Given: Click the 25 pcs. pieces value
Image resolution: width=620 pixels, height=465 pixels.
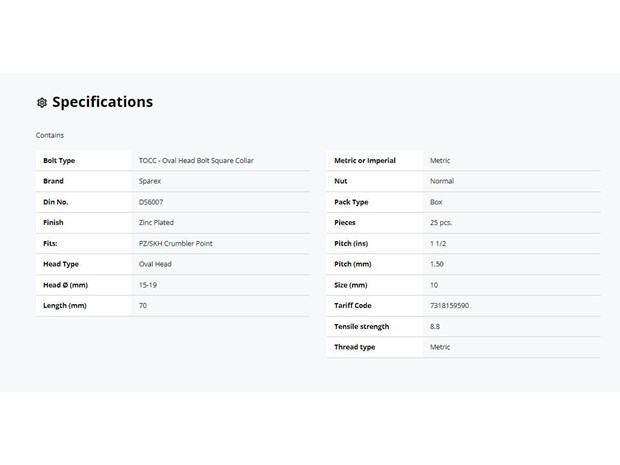Looking at the screenshot, I should tap(443, 223).
